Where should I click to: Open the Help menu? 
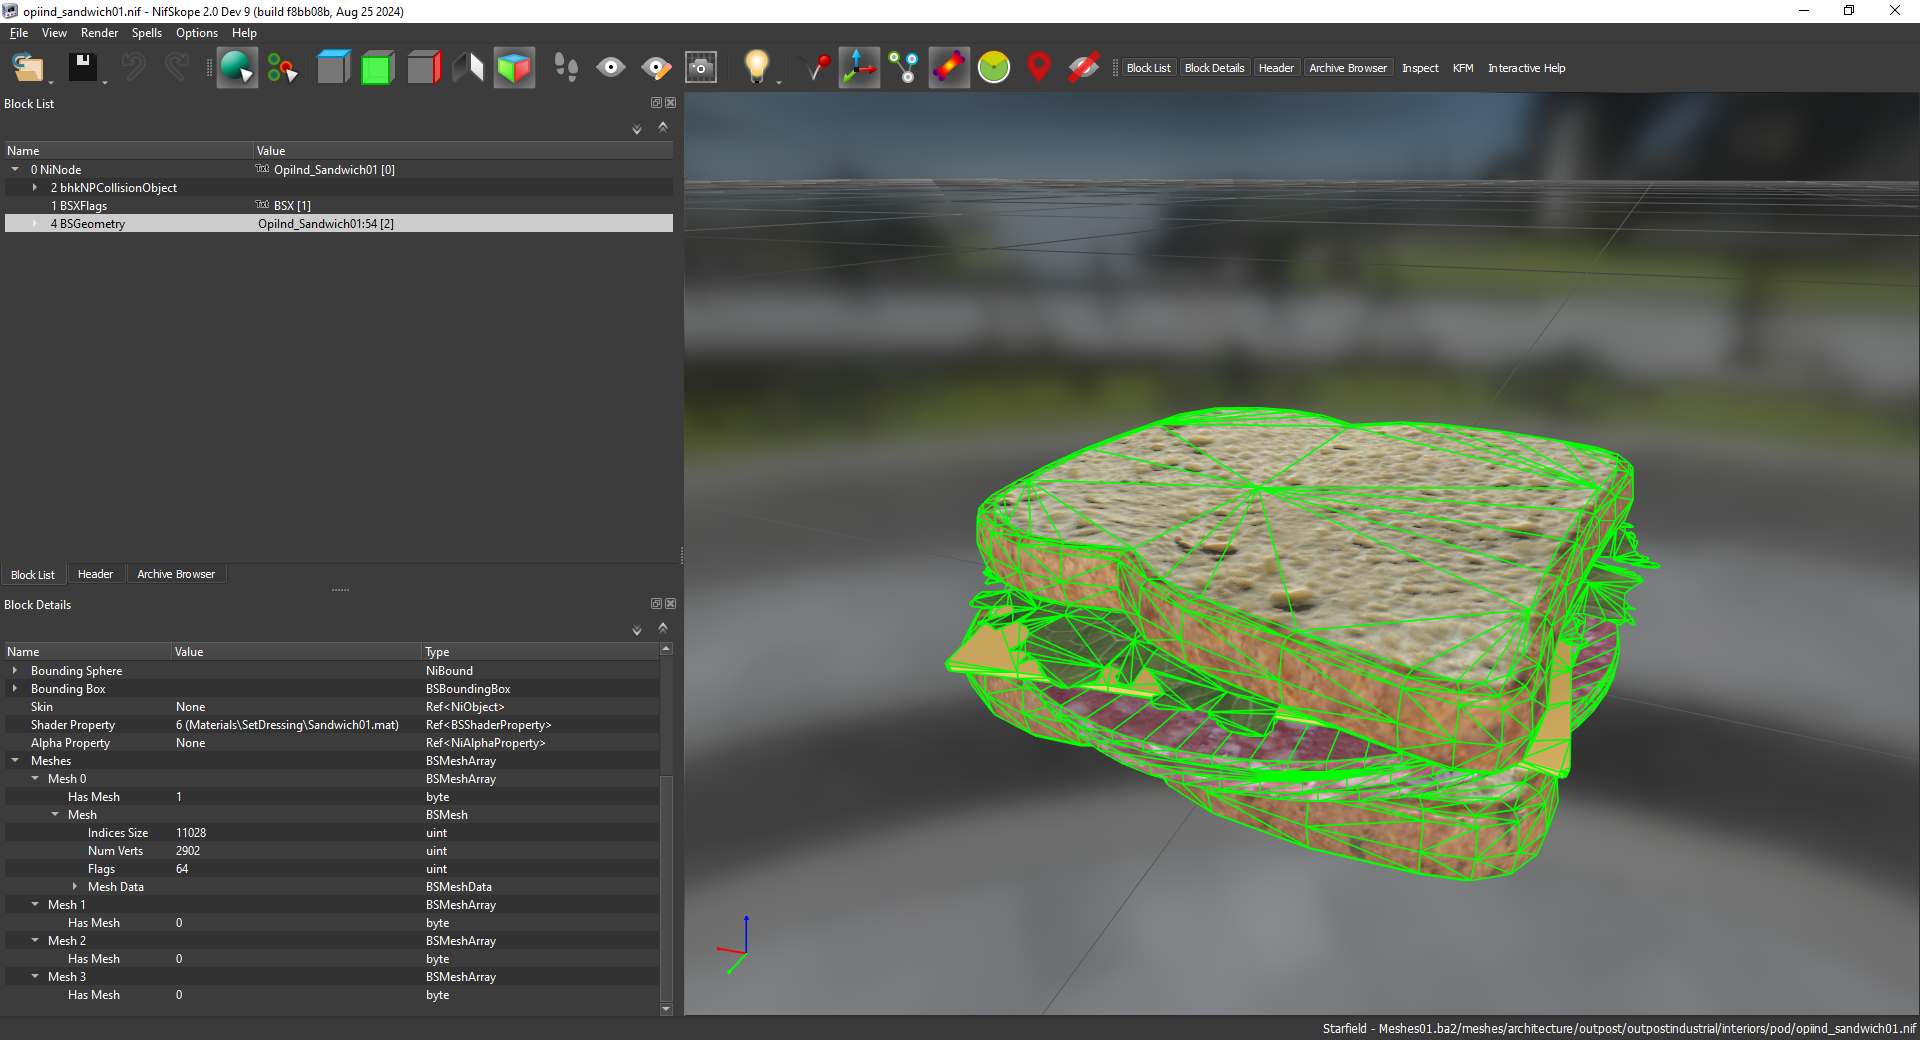click(244, 33)
